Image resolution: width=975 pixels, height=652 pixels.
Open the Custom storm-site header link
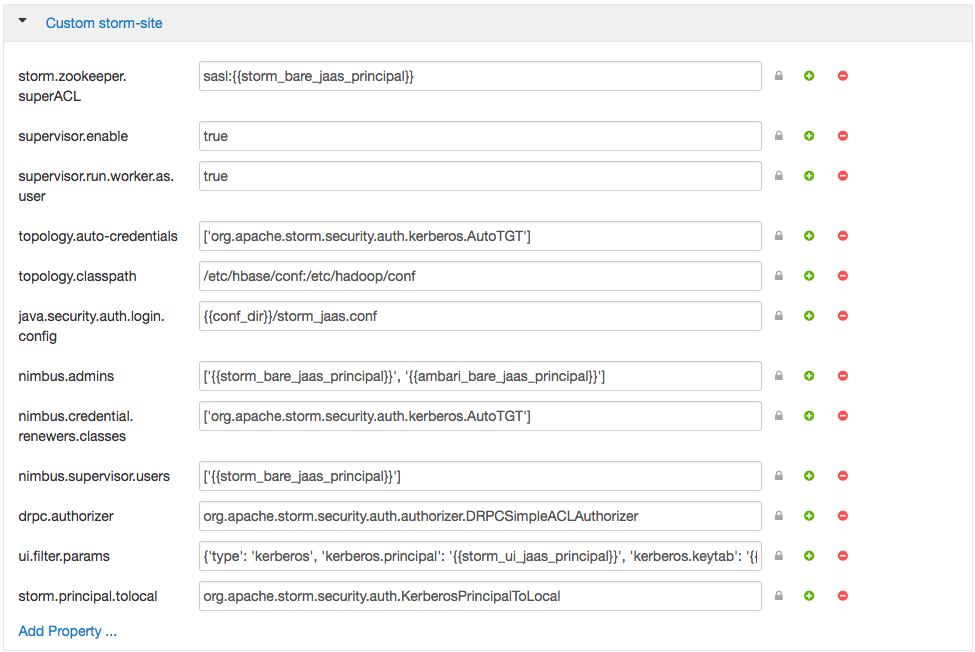pos(104,23)
